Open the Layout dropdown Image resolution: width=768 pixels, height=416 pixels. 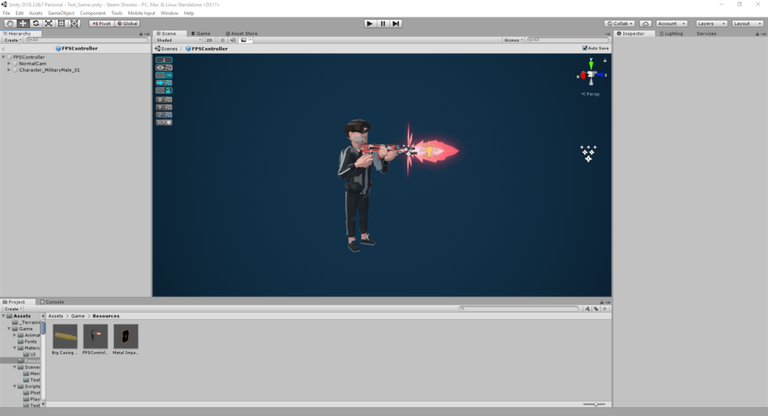[x=747, y=24]
